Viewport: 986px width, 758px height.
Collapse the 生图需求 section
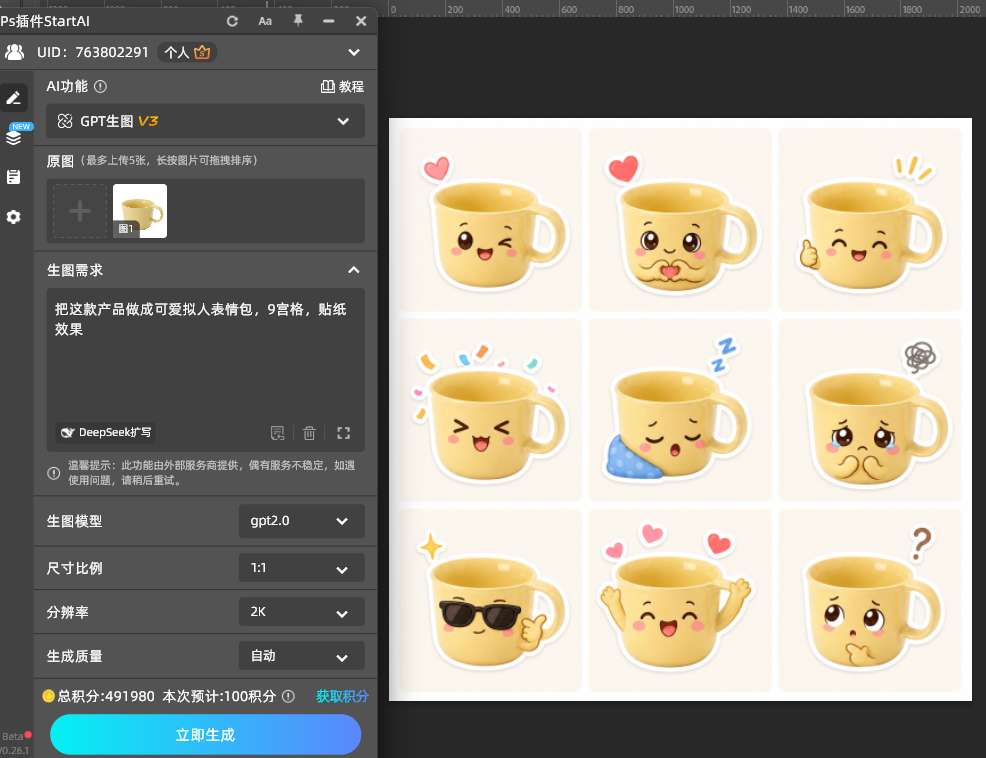click(354, 270)
